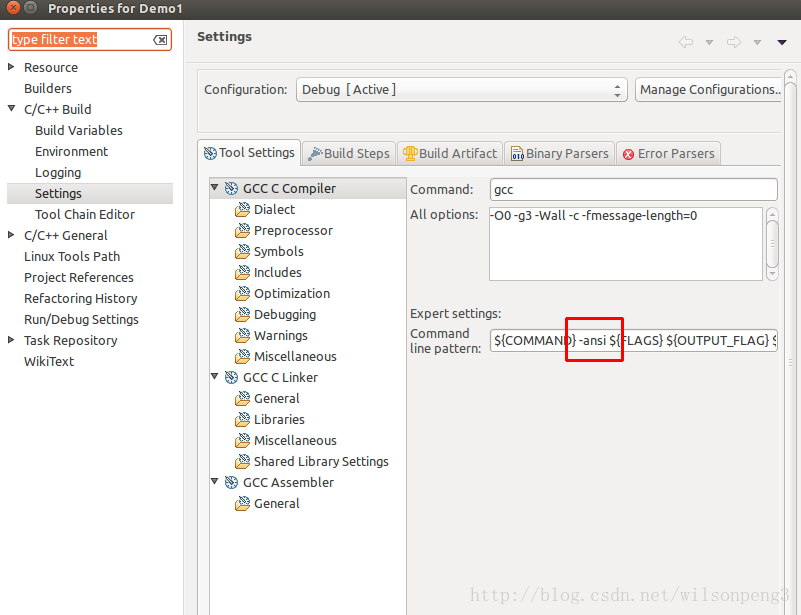Switch to the Build Steps tab
The width and height of the screenshot is (801, 615).
(x=348, y=153)
